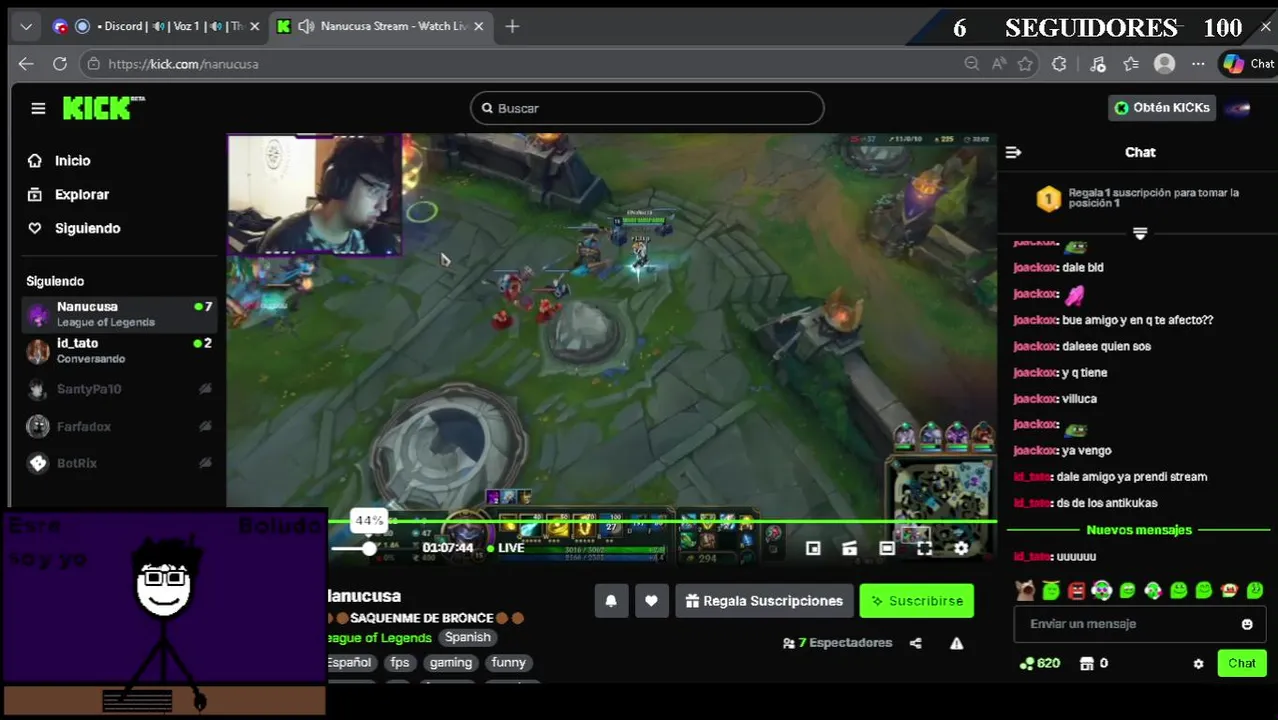1278x720 pixels.
Task: Mute the Nanucusa Stream tab's speaker icon
Action: (306, 26)
